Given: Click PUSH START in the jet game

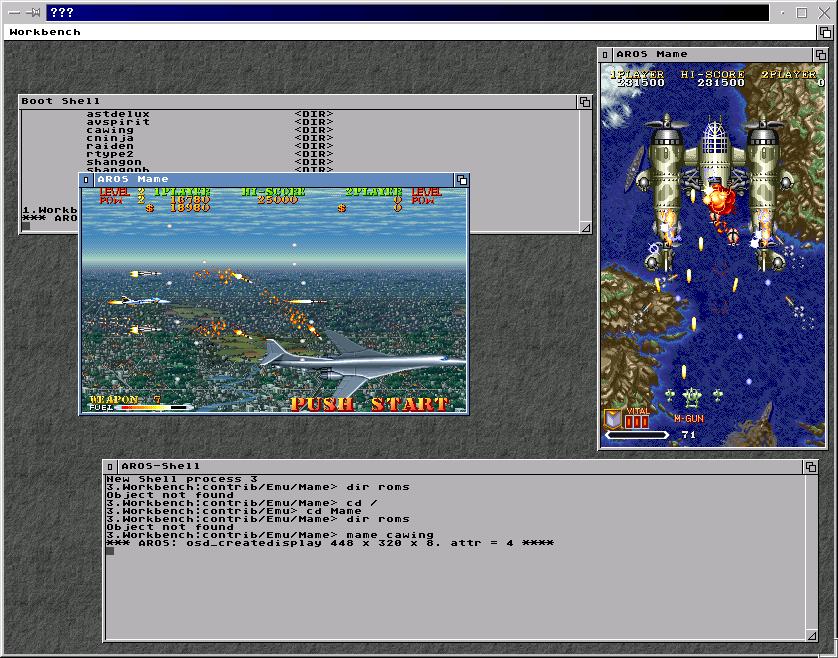Looking at the screenshot, I should (x=369, y=404).
